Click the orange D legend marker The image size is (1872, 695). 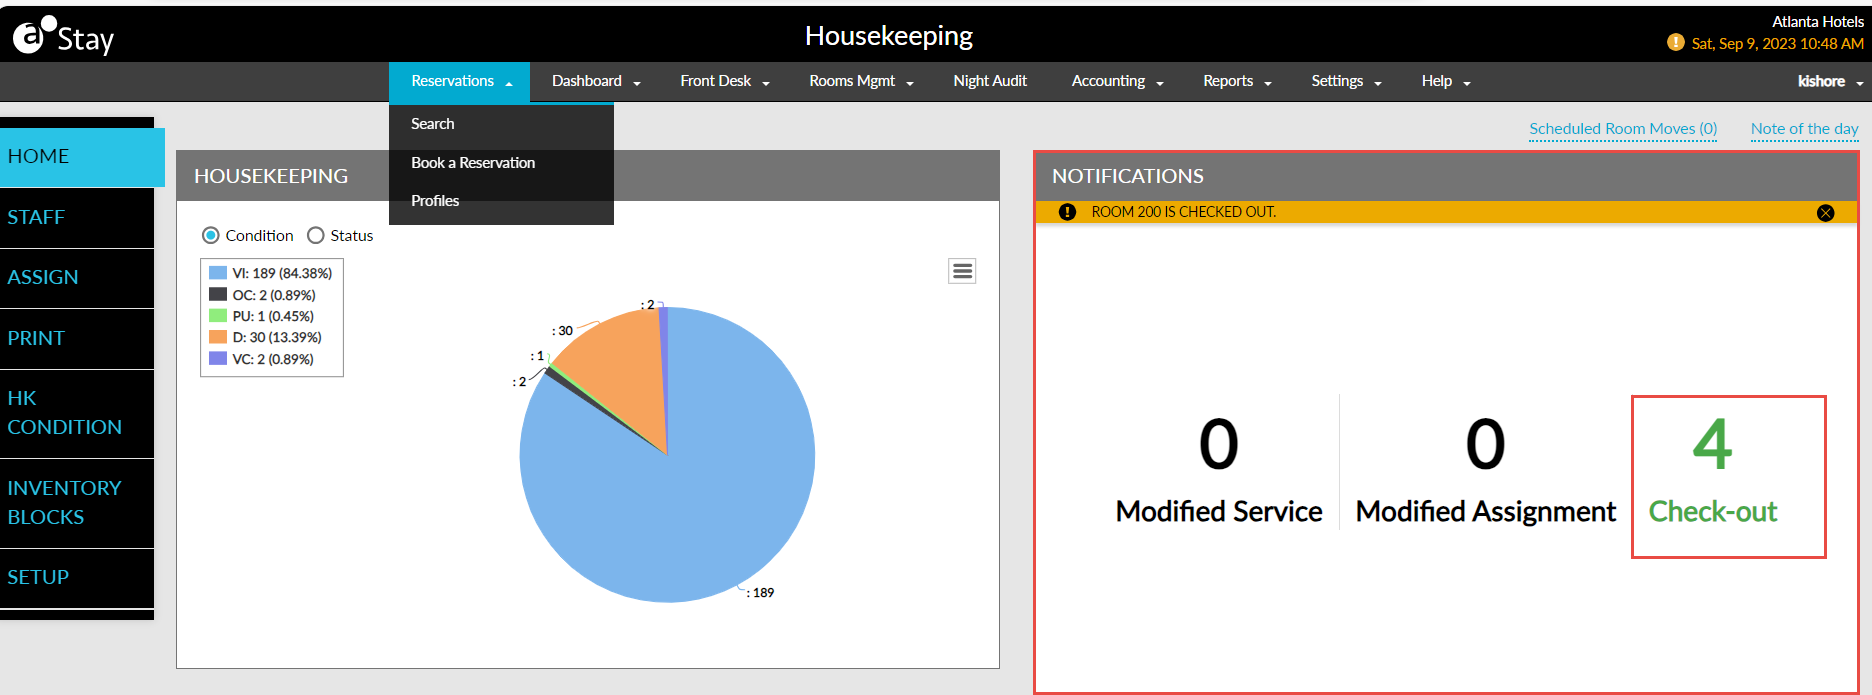click(x=218, y=337)
